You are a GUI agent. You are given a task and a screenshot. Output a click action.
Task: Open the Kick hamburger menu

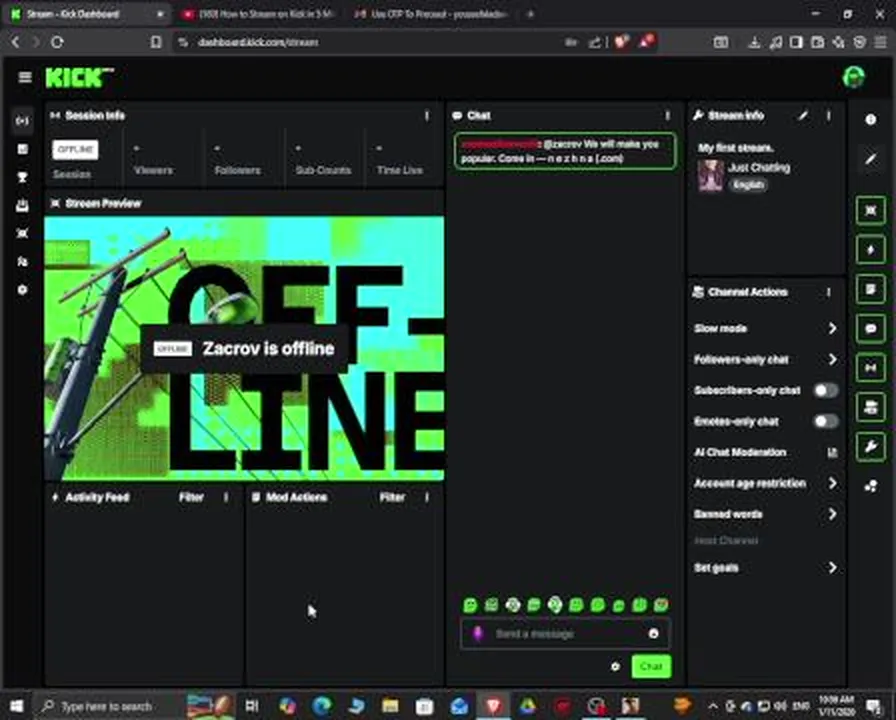[25, 77]
